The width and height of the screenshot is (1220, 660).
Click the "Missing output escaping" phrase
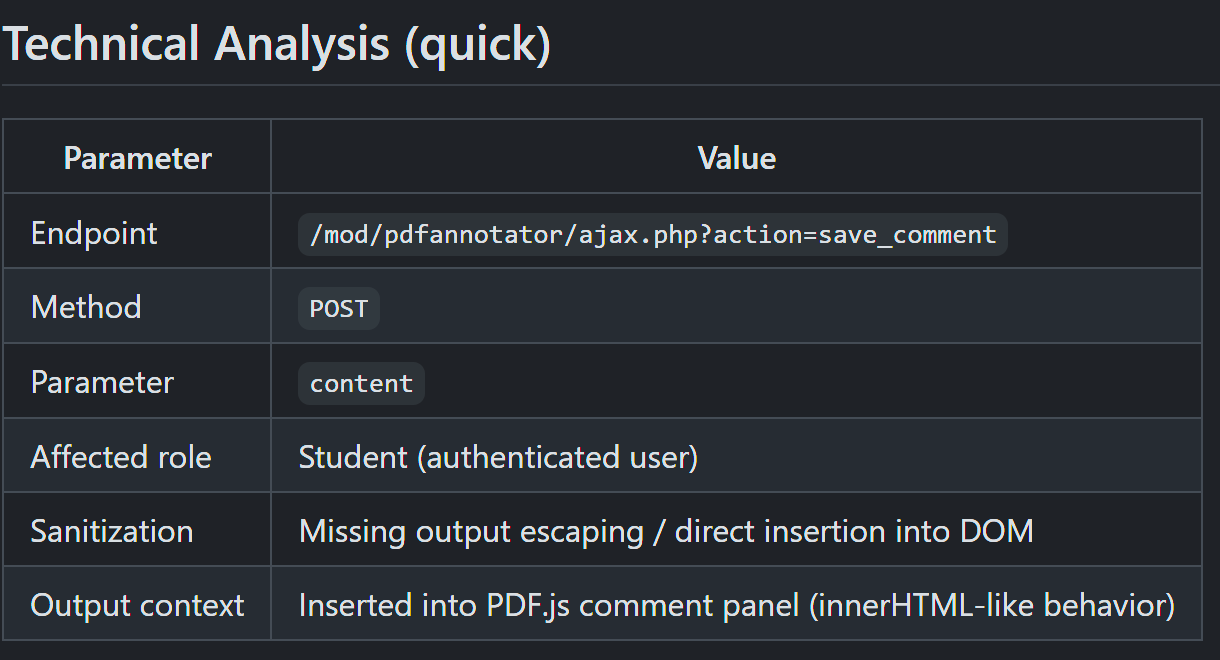471,531
